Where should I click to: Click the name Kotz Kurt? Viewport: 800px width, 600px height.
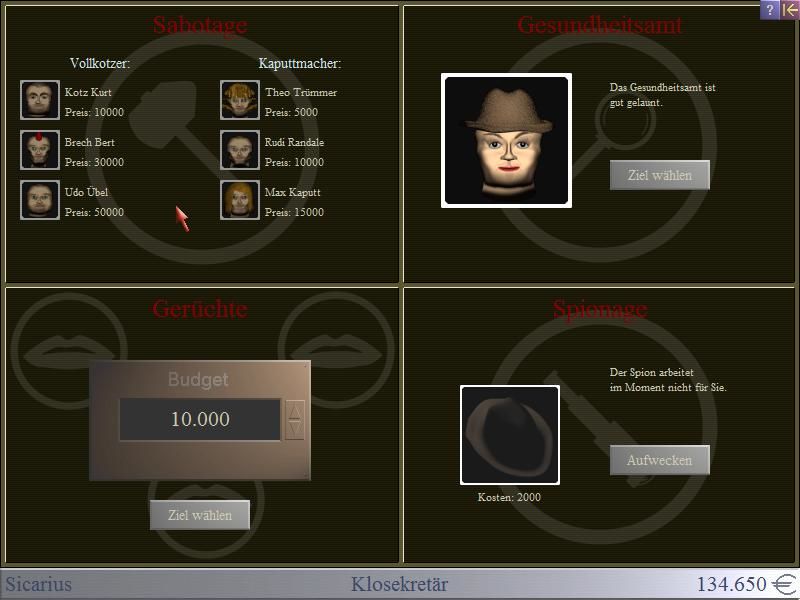88,92
